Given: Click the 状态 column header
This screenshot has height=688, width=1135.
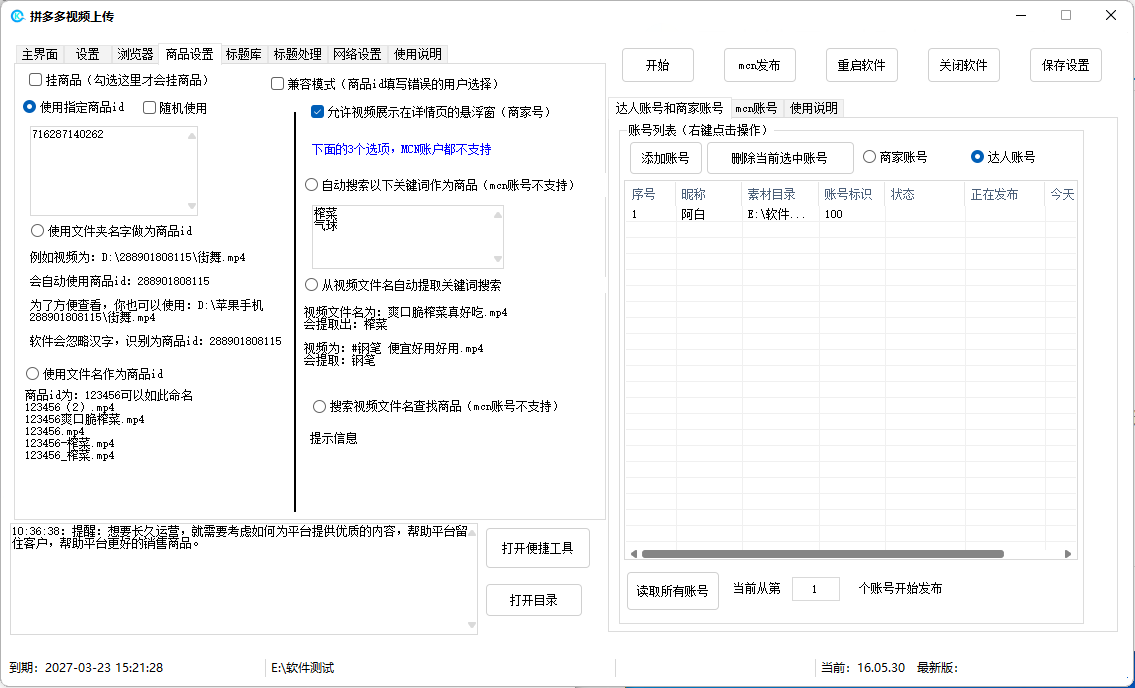Looking at the screenshot, I should pos(925,194).
